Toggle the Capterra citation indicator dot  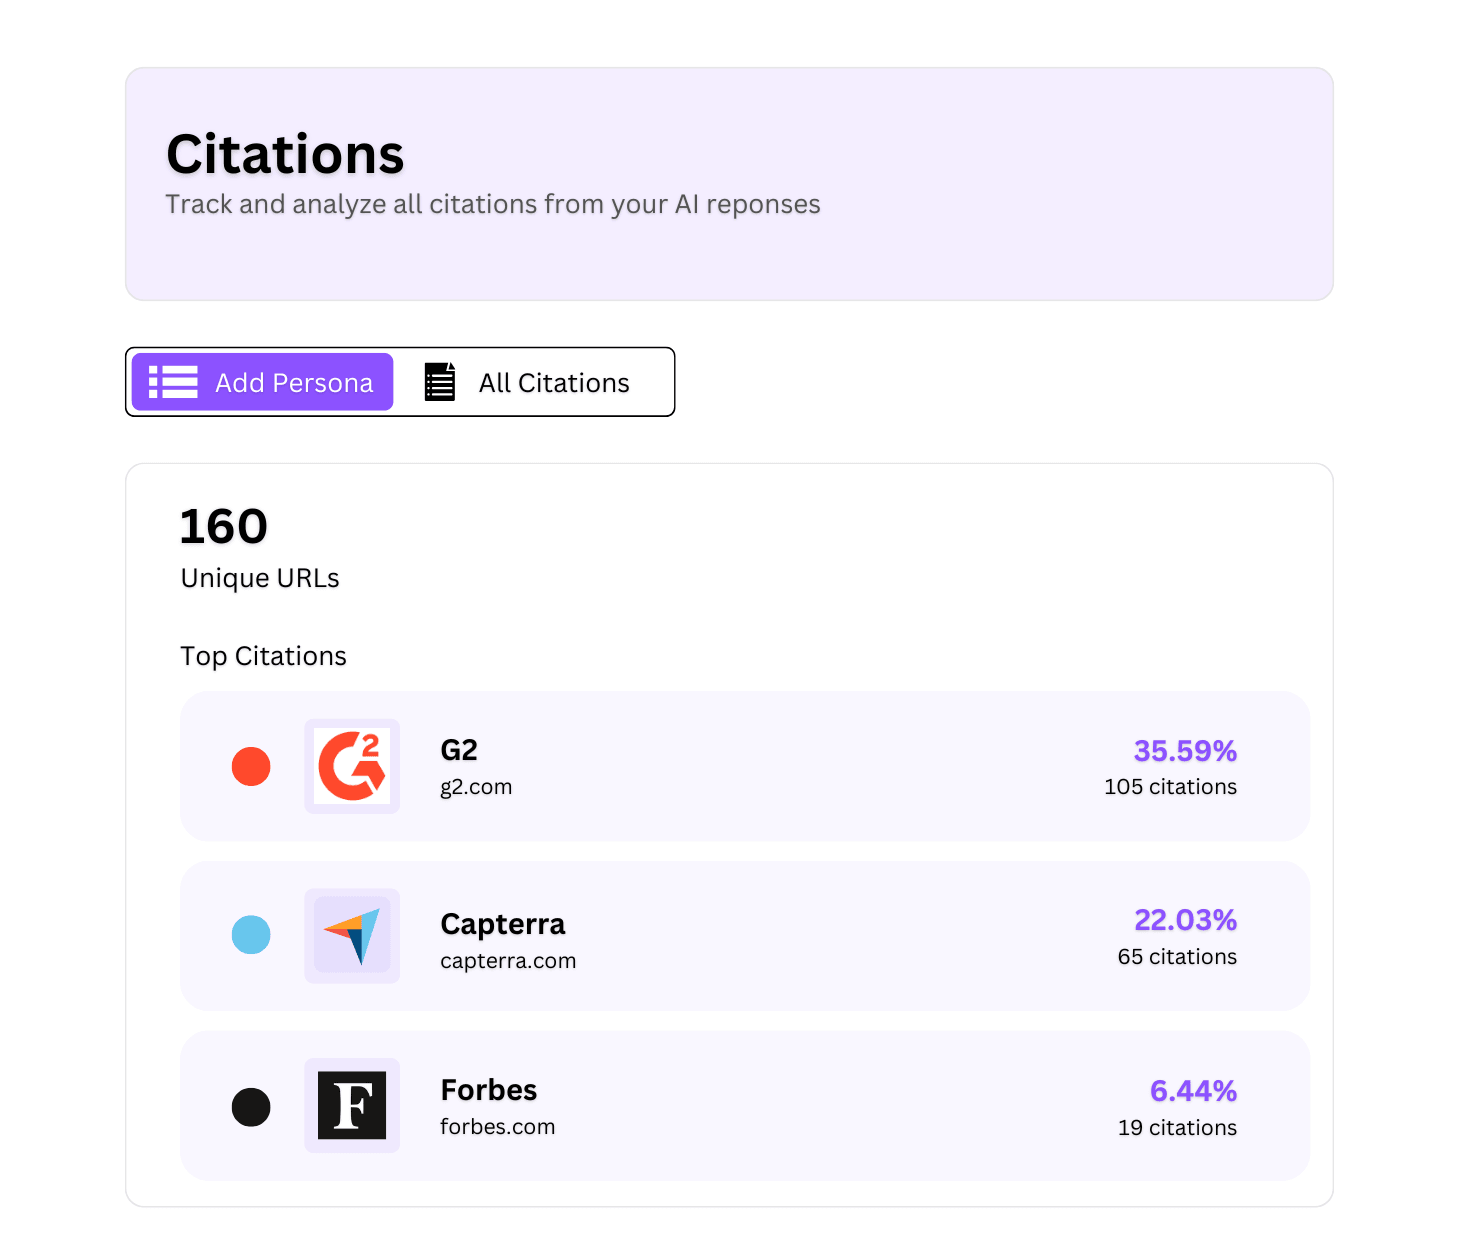tap(251, 935)
